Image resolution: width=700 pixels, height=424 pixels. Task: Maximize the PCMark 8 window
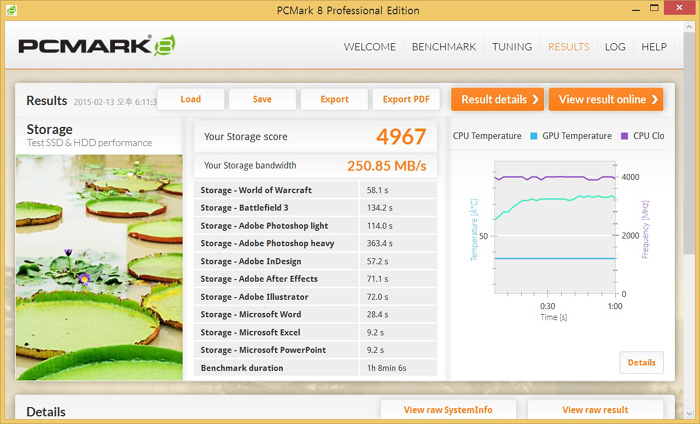point(654,8)
